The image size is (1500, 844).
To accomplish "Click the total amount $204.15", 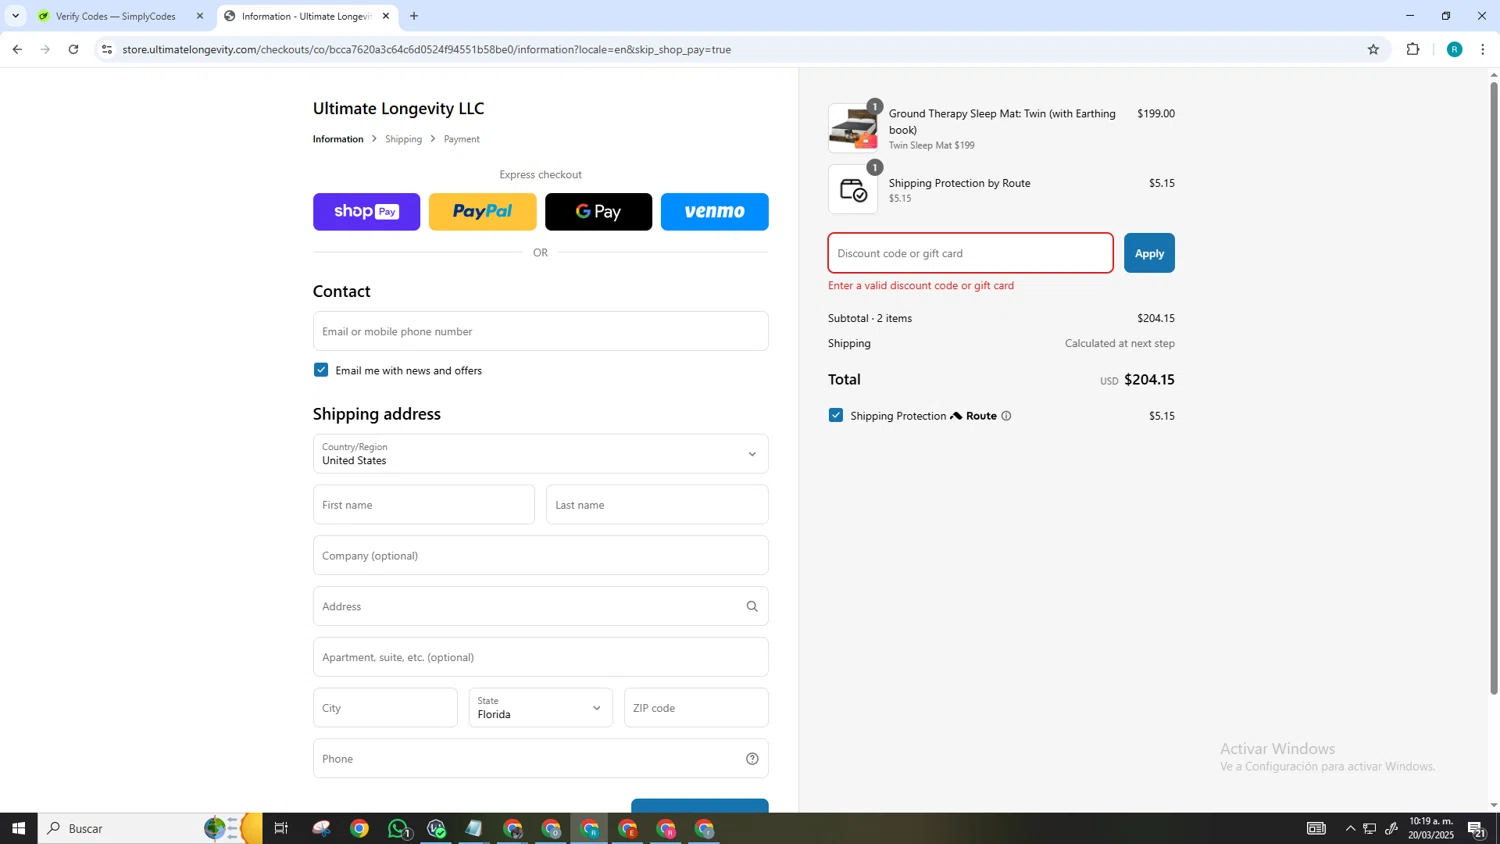I will [1149, 379].
